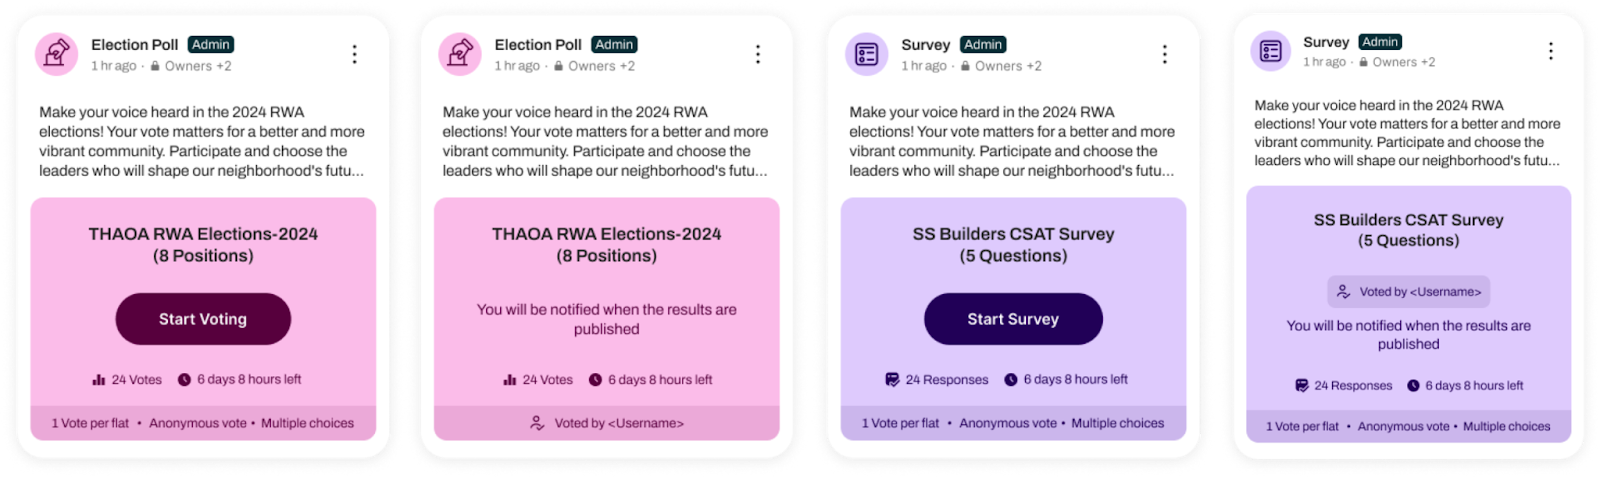Open three-dot menu on Start Survey card

coord(1165,54)
